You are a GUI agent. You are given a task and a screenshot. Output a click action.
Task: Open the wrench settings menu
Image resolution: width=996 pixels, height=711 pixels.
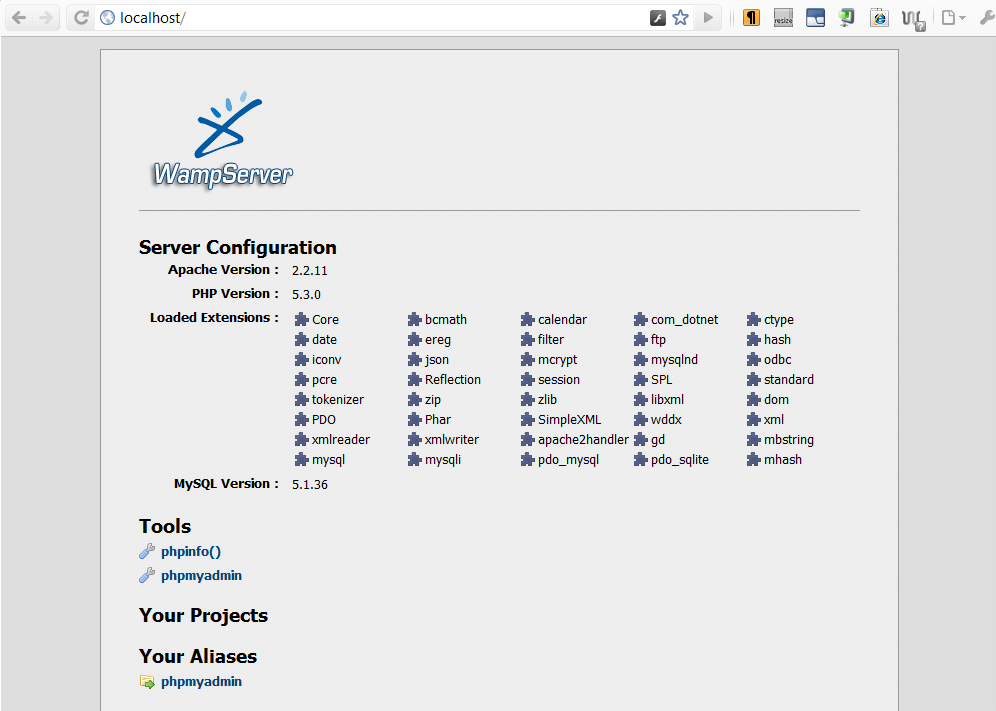click(986, 18)
